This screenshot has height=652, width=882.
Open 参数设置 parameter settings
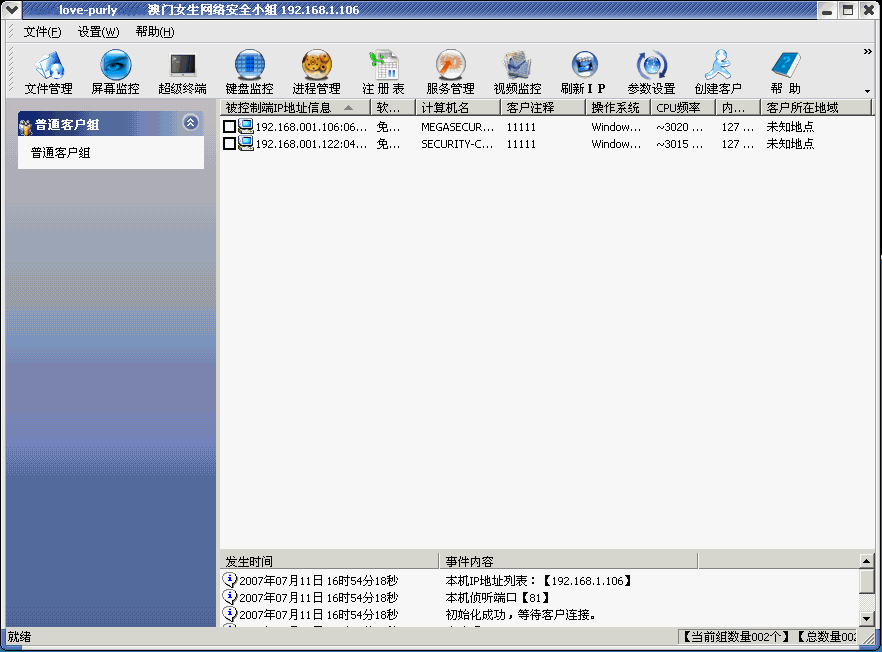pos(650,70)
